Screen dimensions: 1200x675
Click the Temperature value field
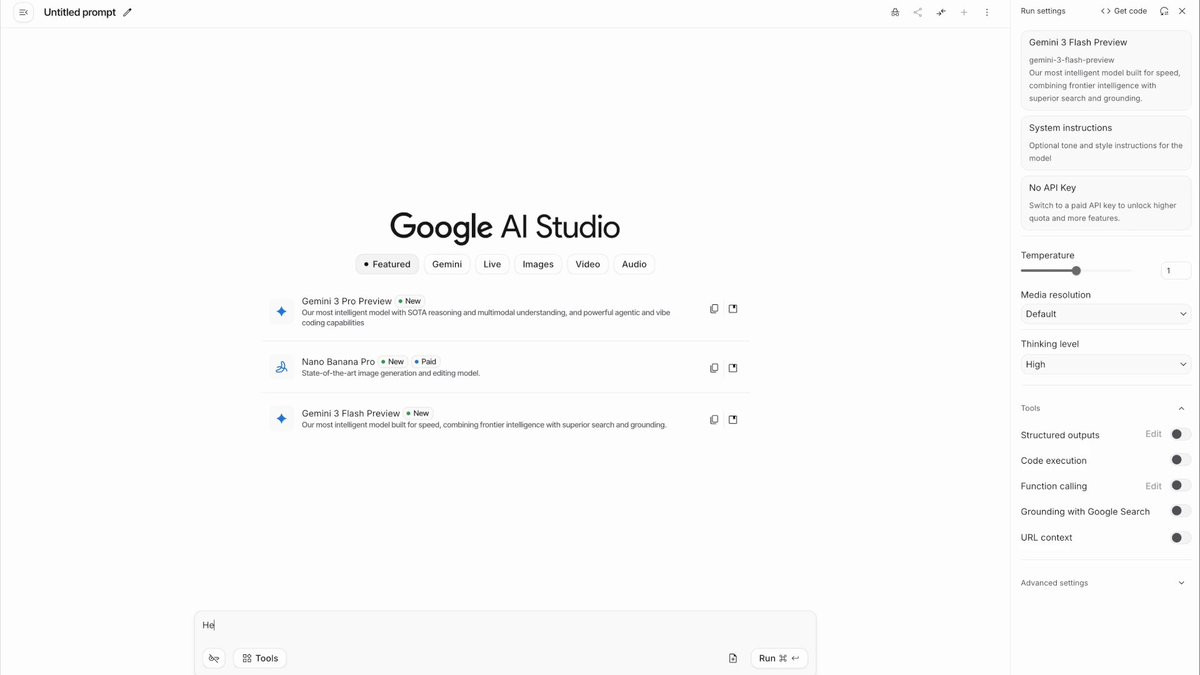(x=1176, y=271)
